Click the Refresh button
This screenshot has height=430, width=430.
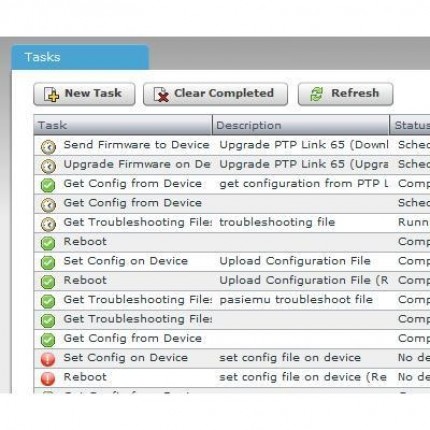pyautogui.click(x=346, y=94)
